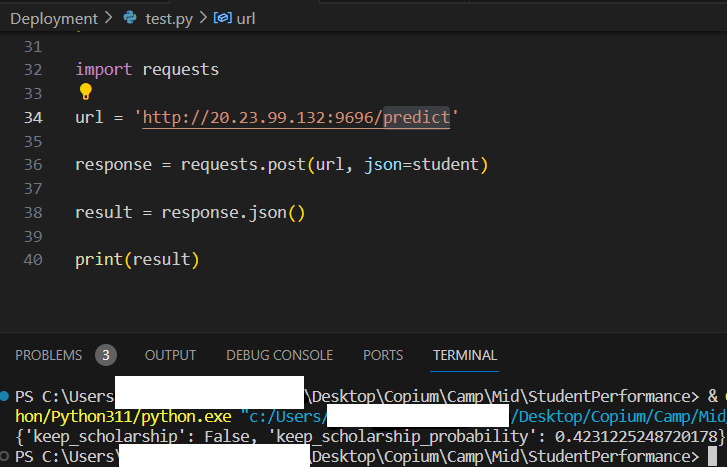Click 'response.json()' on line 38

tap(233, 212)
